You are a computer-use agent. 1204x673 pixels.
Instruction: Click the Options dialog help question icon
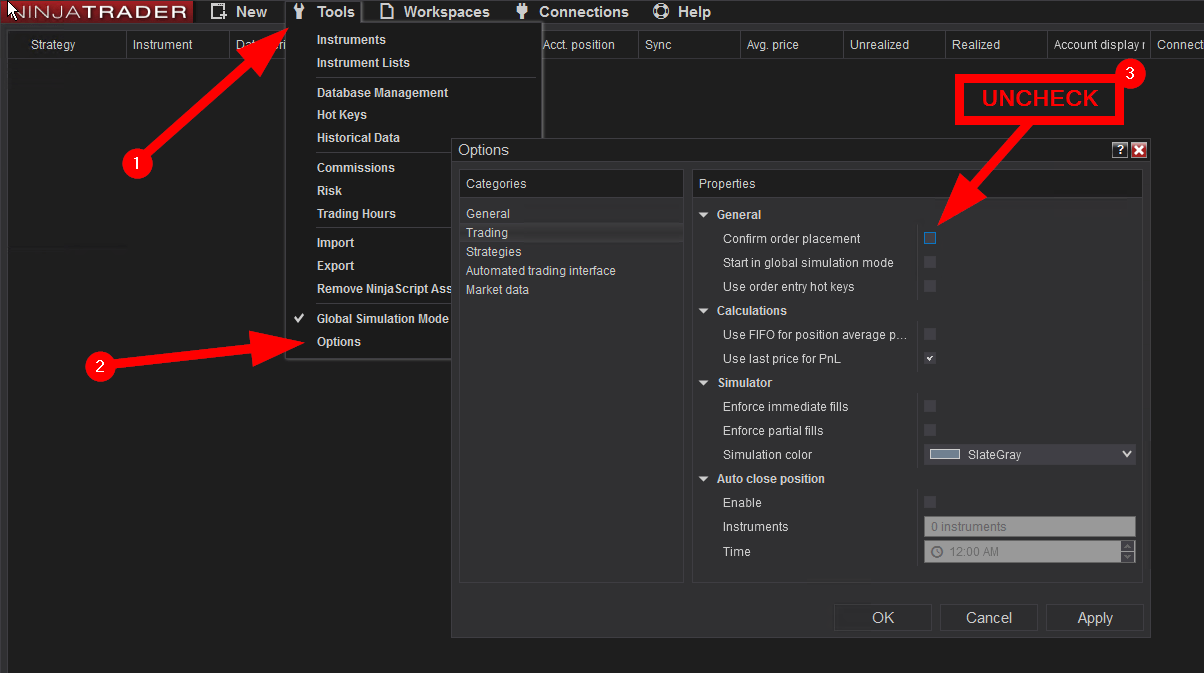point(1120,150)
